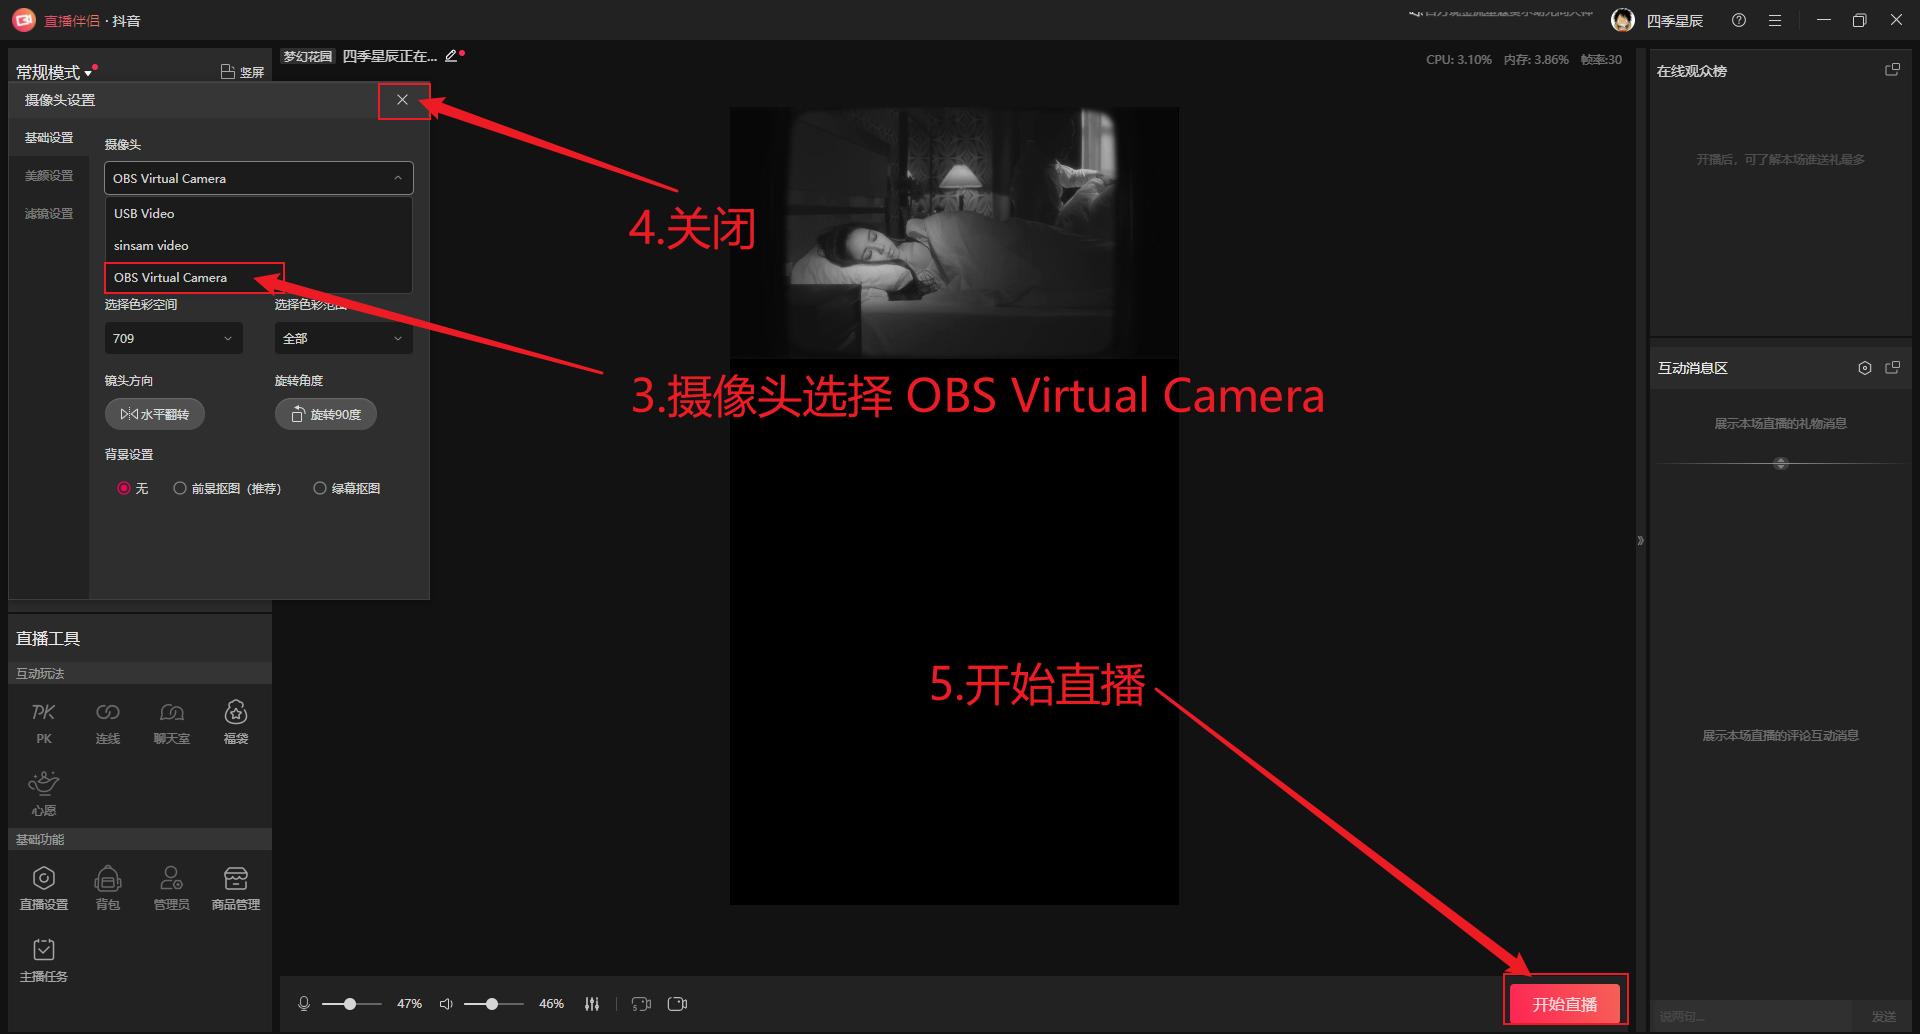This screenshot has width=1920, height=1034.
Task: Open 直播设置 live settings icon
Action: point(43,885)
